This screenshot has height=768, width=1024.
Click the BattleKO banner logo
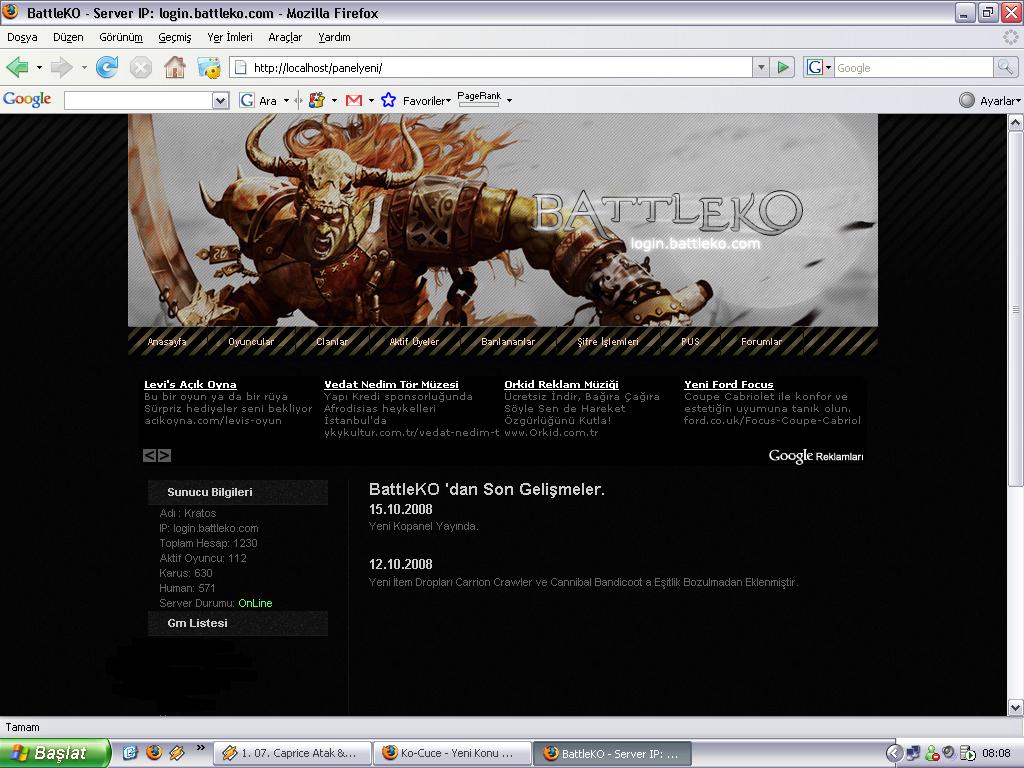[x=668, y=212]
